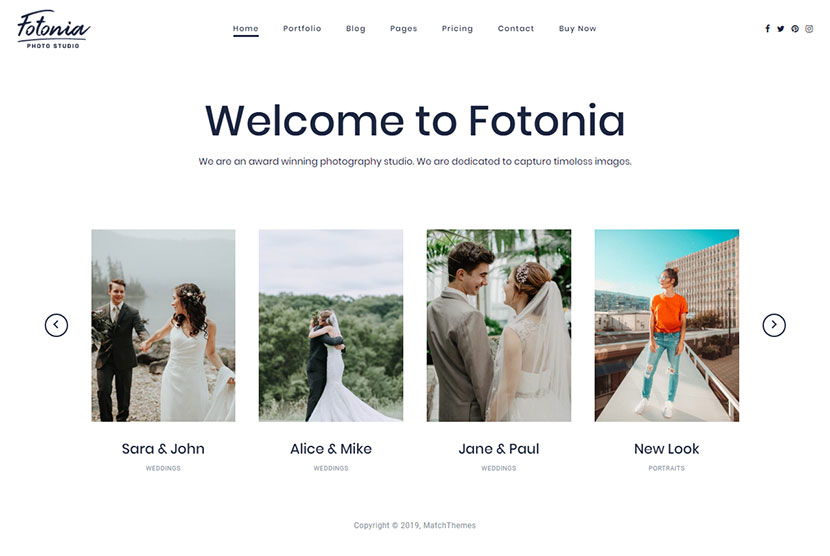Open the Sara & John title link
Viewport: 830px width, 556px height.
click(163, 449)
